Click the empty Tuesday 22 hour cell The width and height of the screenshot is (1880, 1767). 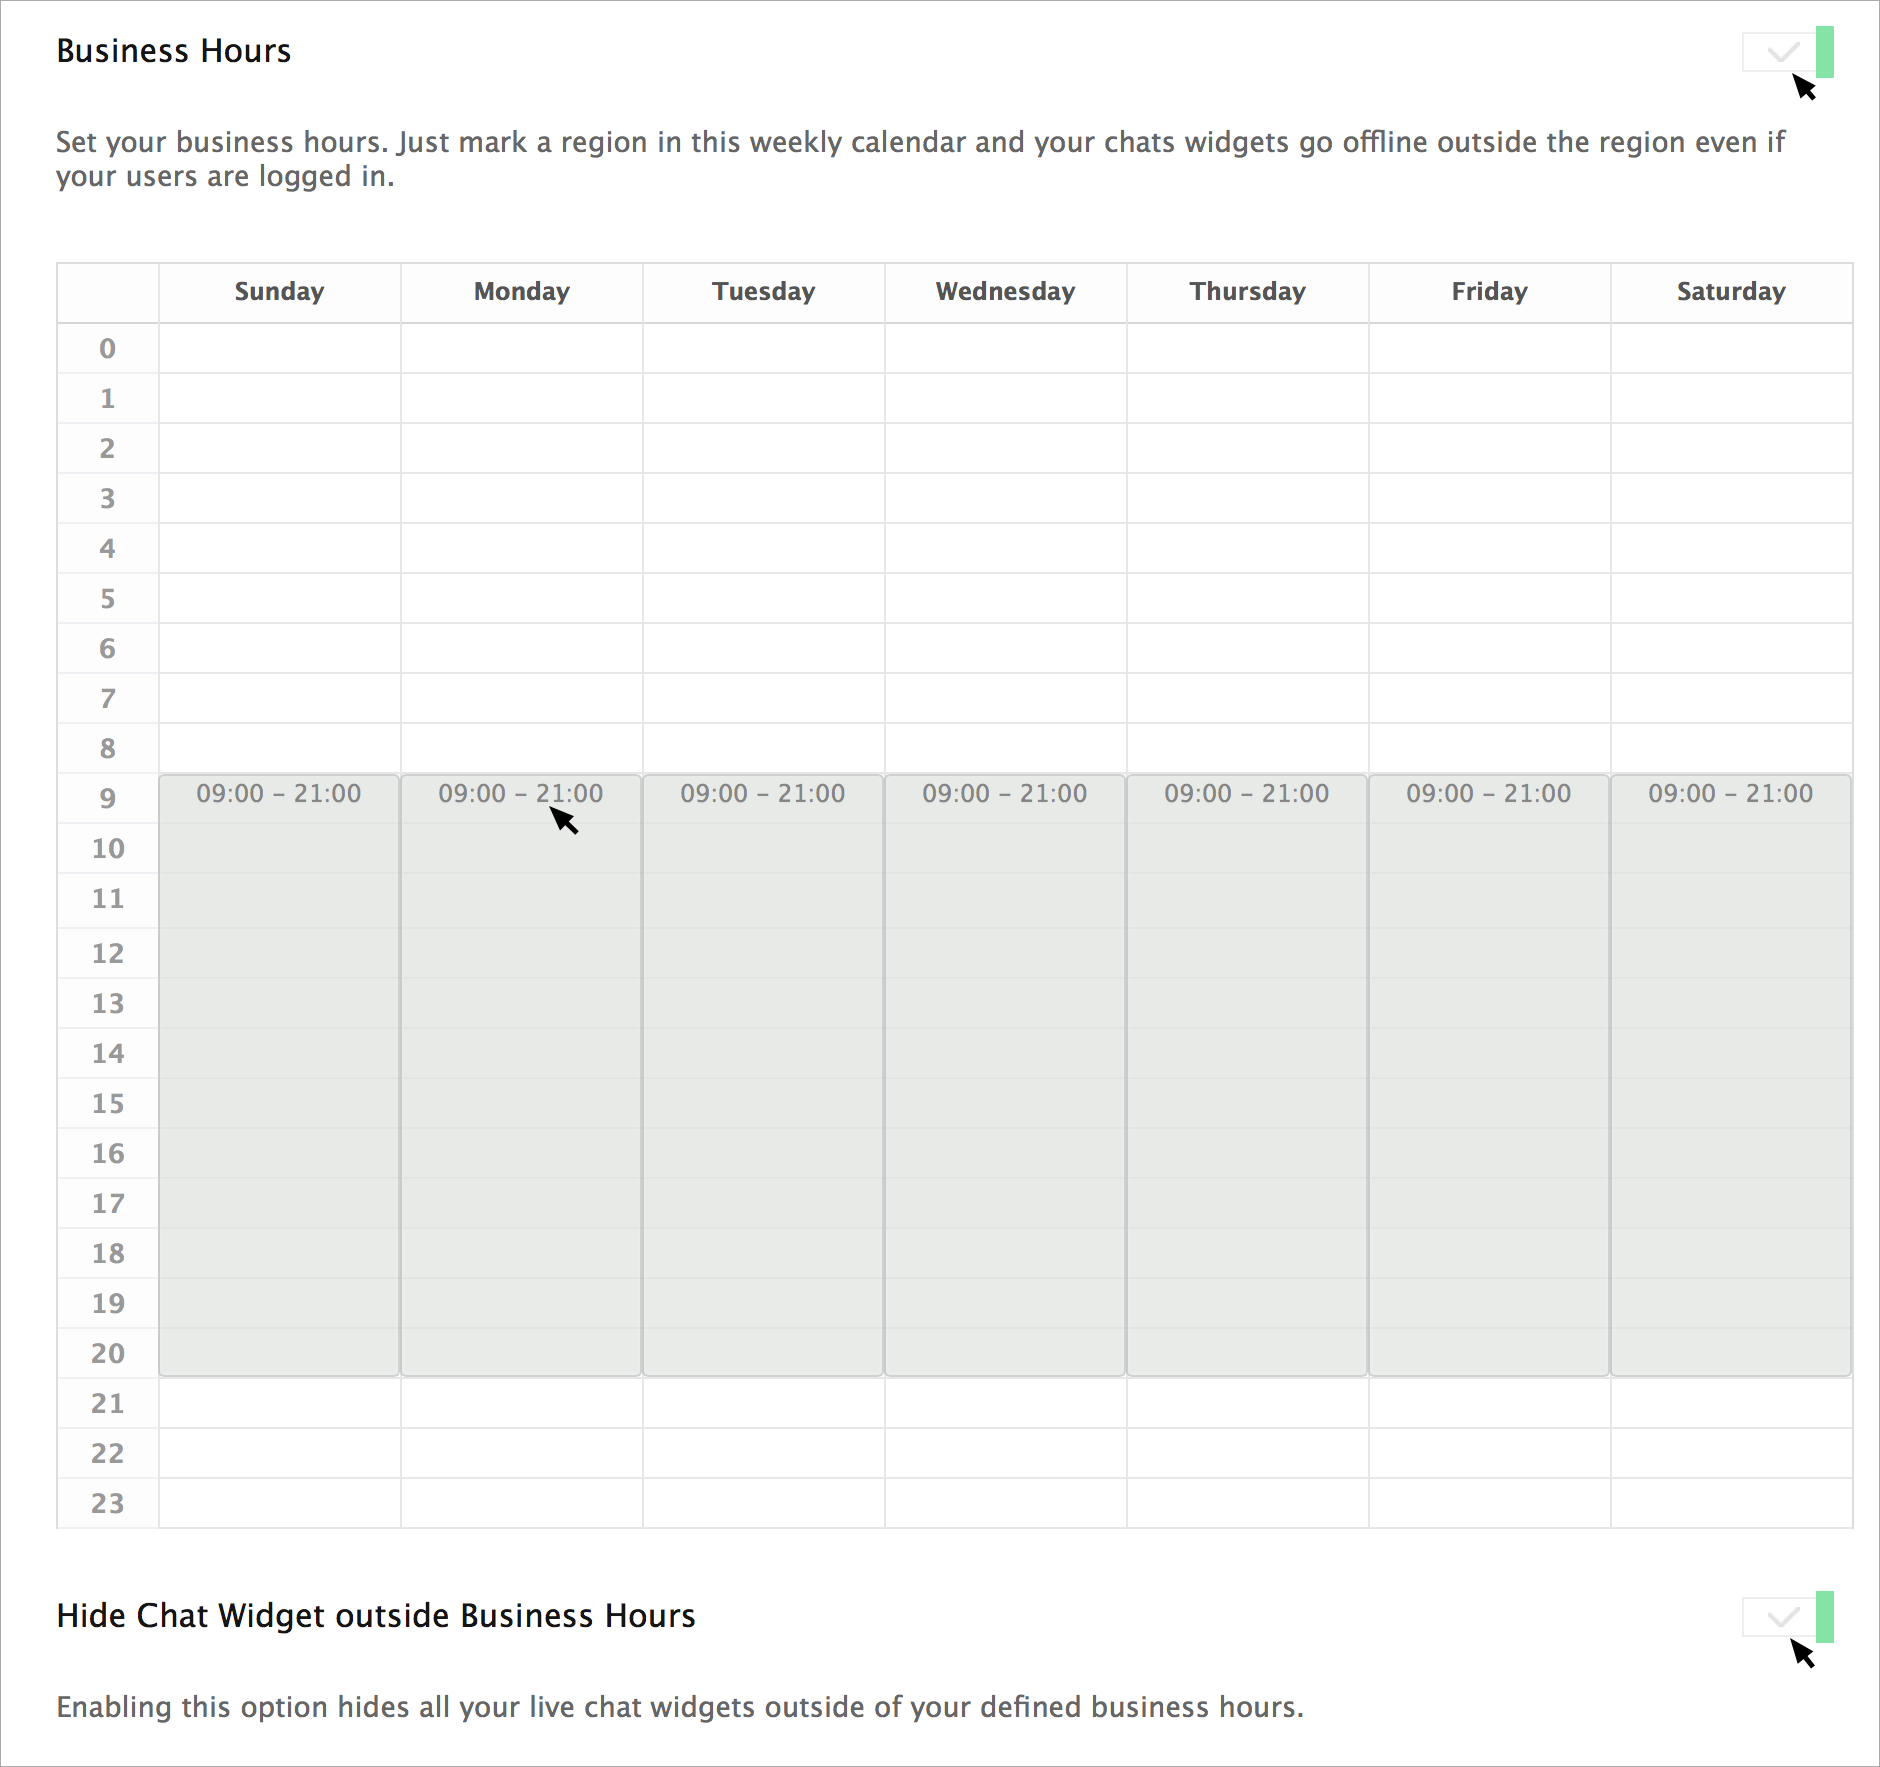coord(763,1453)
